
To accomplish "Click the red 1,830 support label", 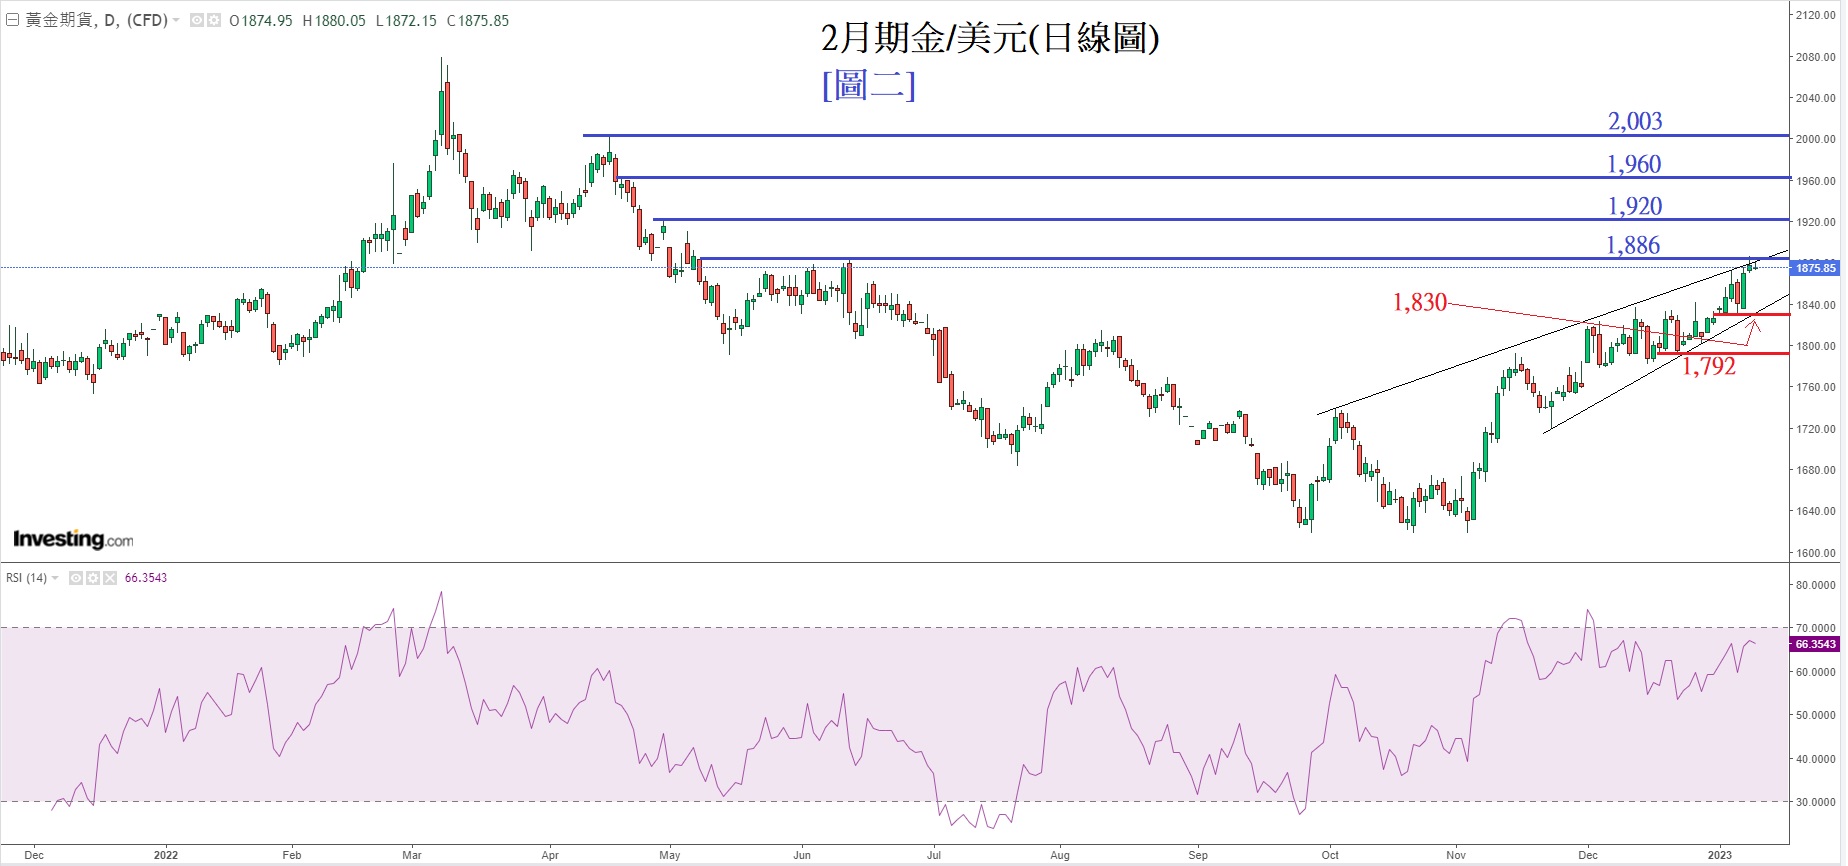I will pos(1419,302).
